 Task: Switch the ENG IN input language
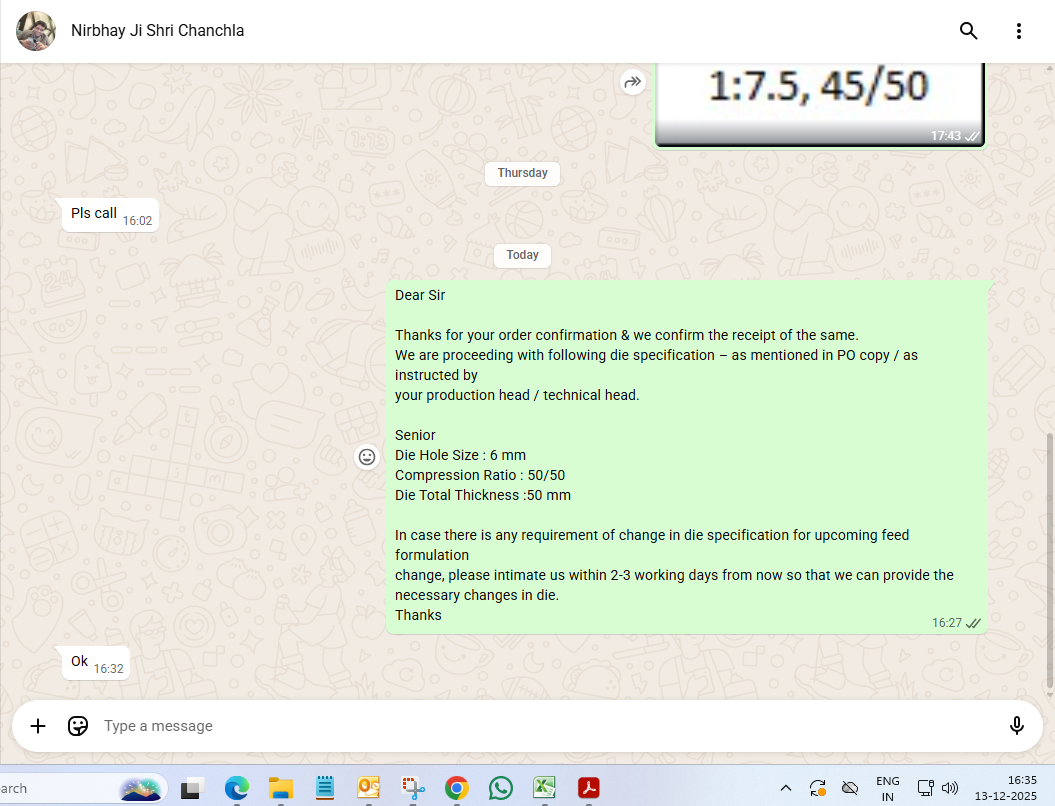pyautogui.click(x=887, y=788)
